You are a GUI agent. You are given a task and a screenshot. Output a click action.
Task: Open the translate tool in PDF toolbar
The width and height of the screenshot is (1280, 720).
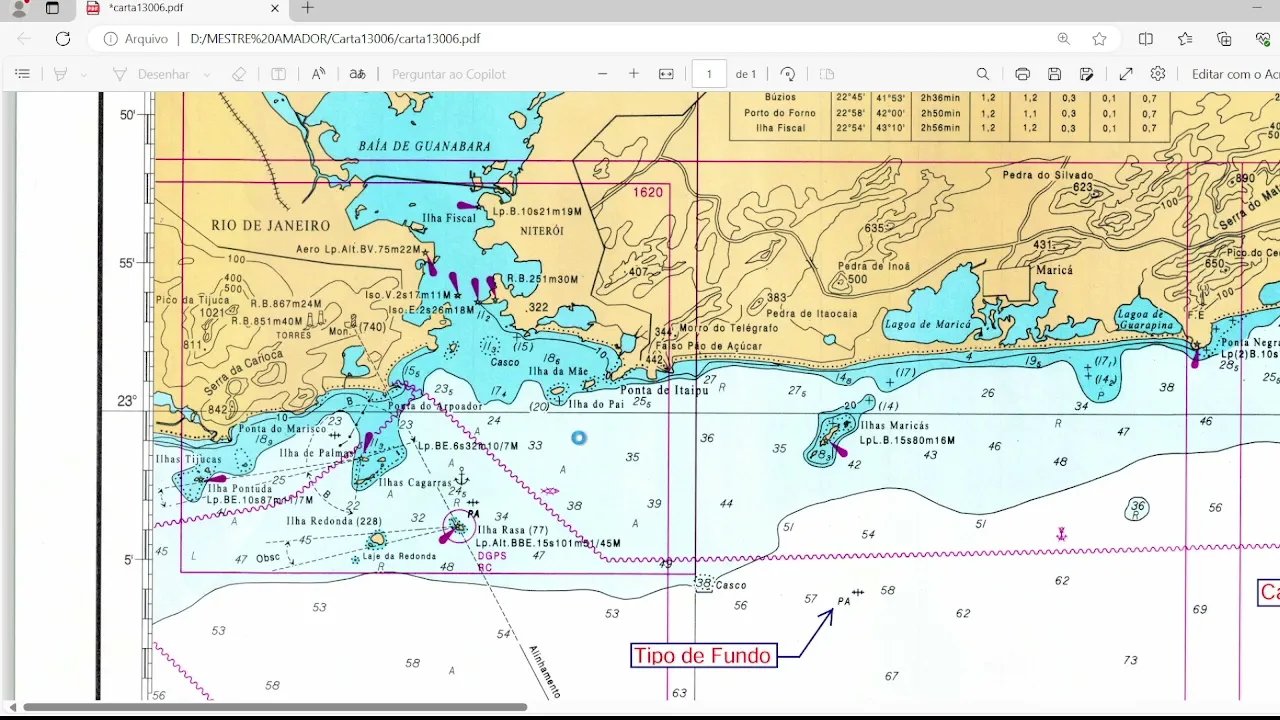357,74
